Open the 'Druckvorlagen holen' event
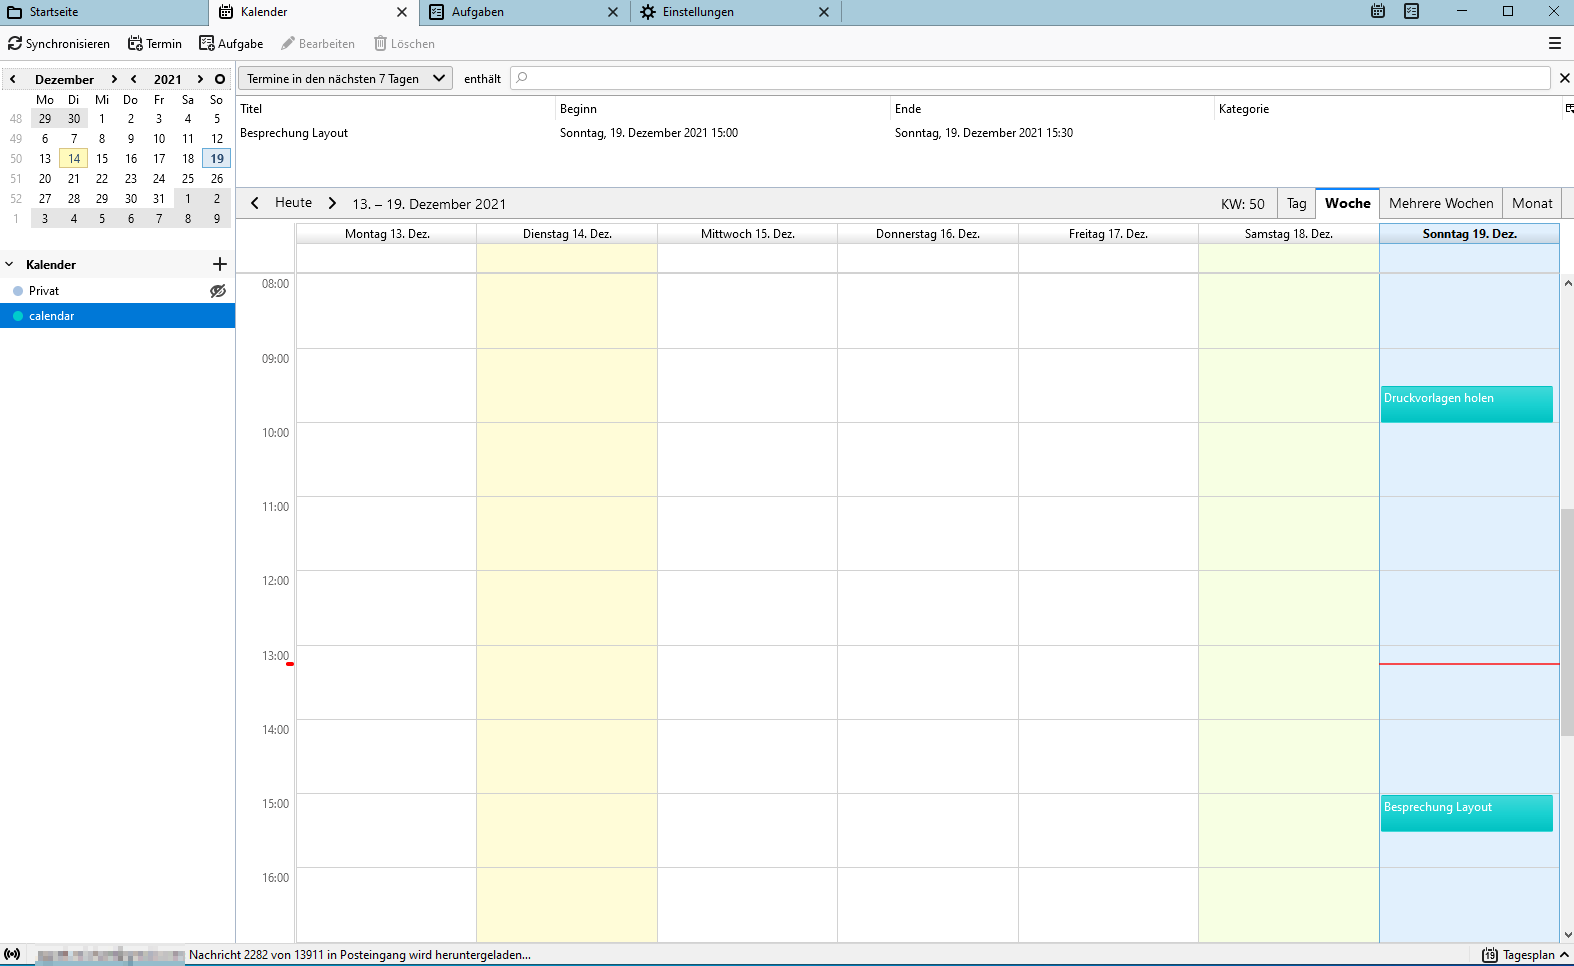 [x=1467, y=404]
